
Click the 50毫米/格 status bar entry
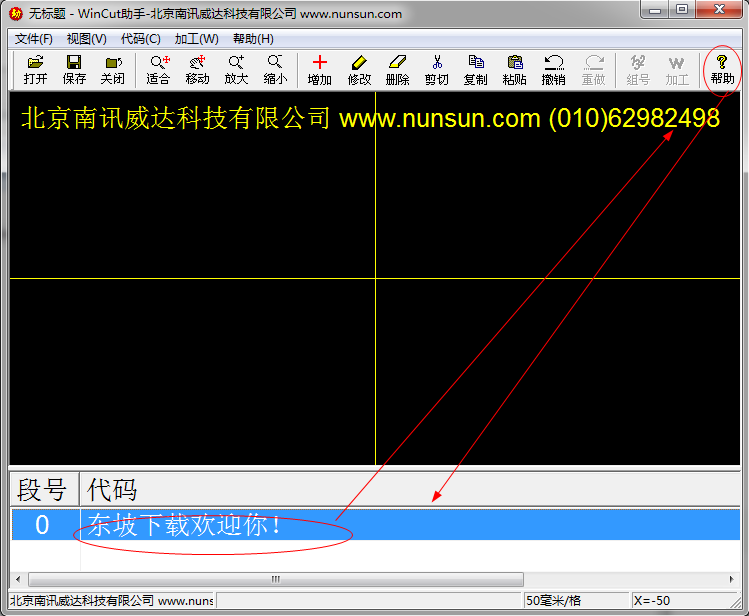coord(576,600)
